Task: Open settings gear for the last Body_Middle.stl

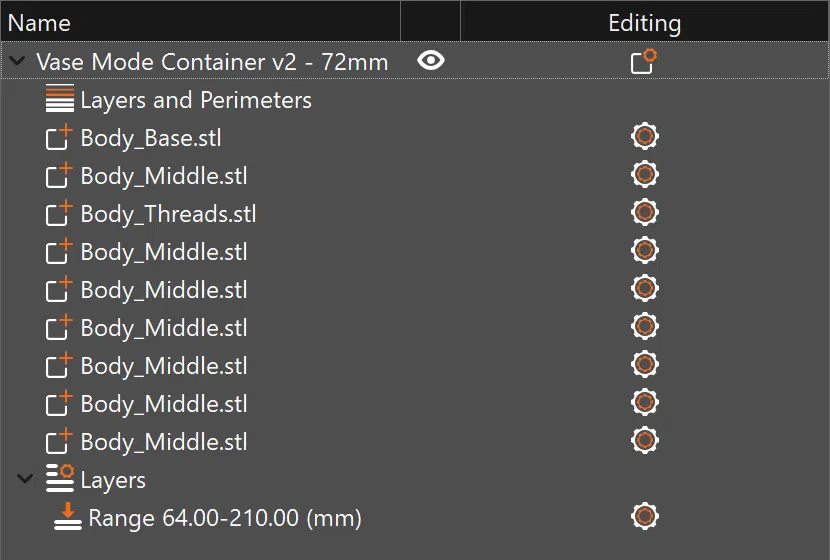Action: click(x=645, y=441)
